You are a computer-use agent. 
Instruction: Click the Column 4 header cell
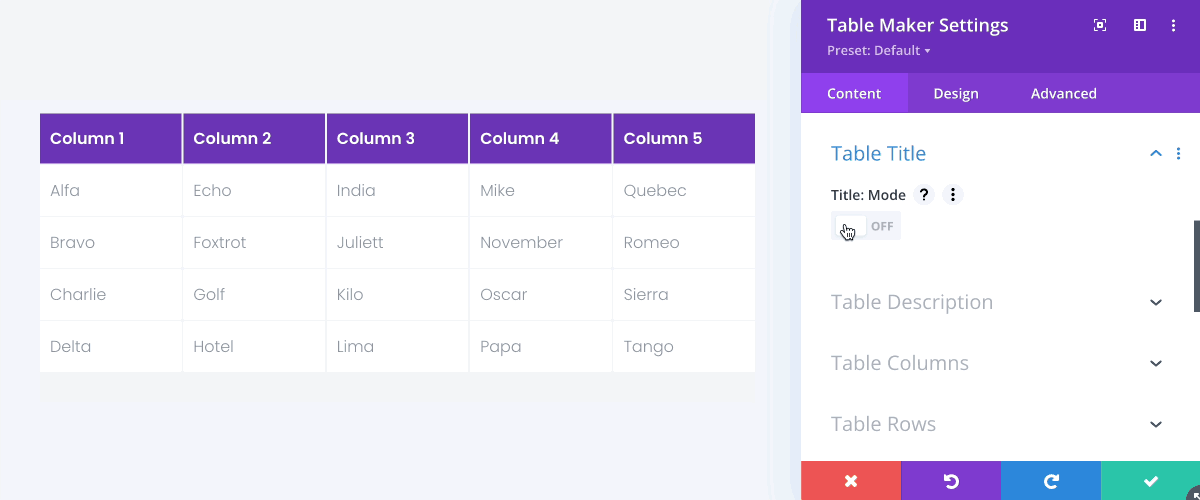(x=541, y=139)
